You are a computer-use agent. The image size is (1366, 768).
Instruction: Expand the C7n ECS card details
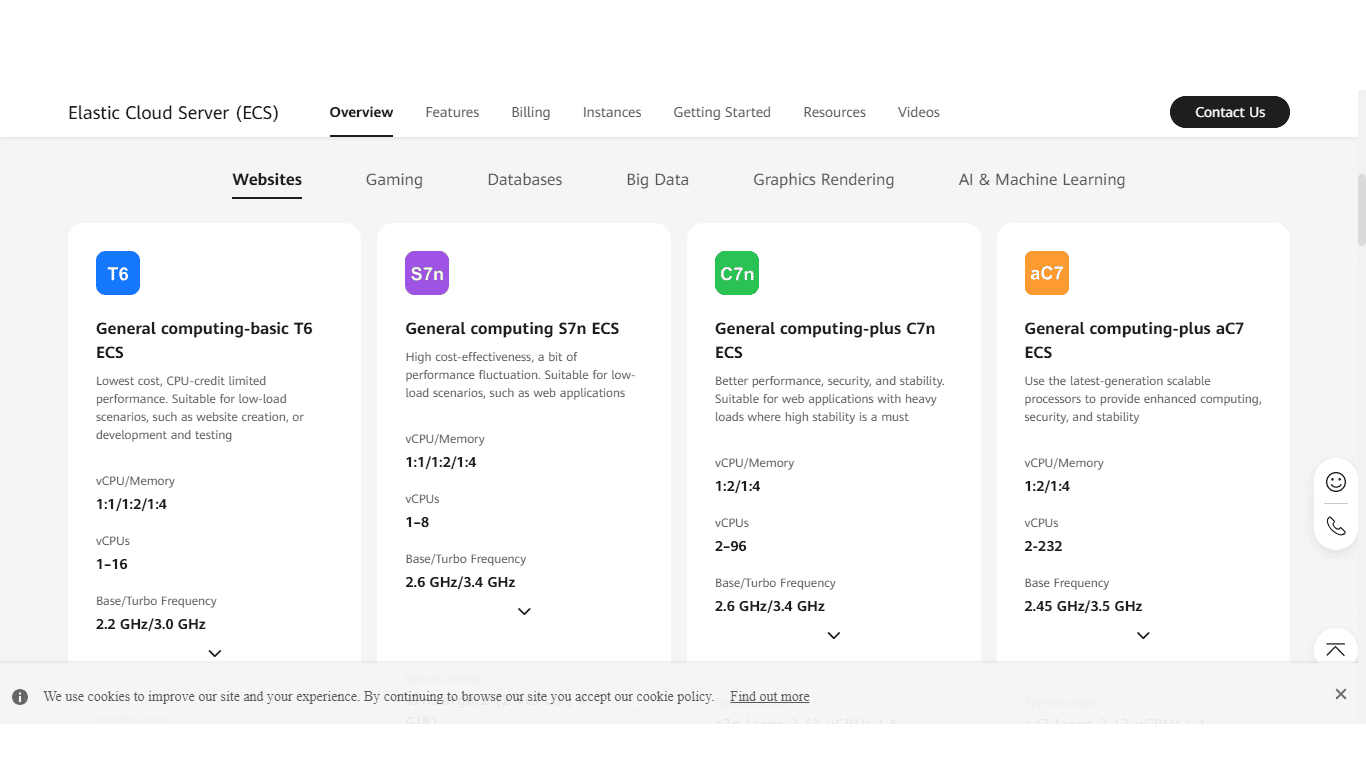tap(834, 635)
